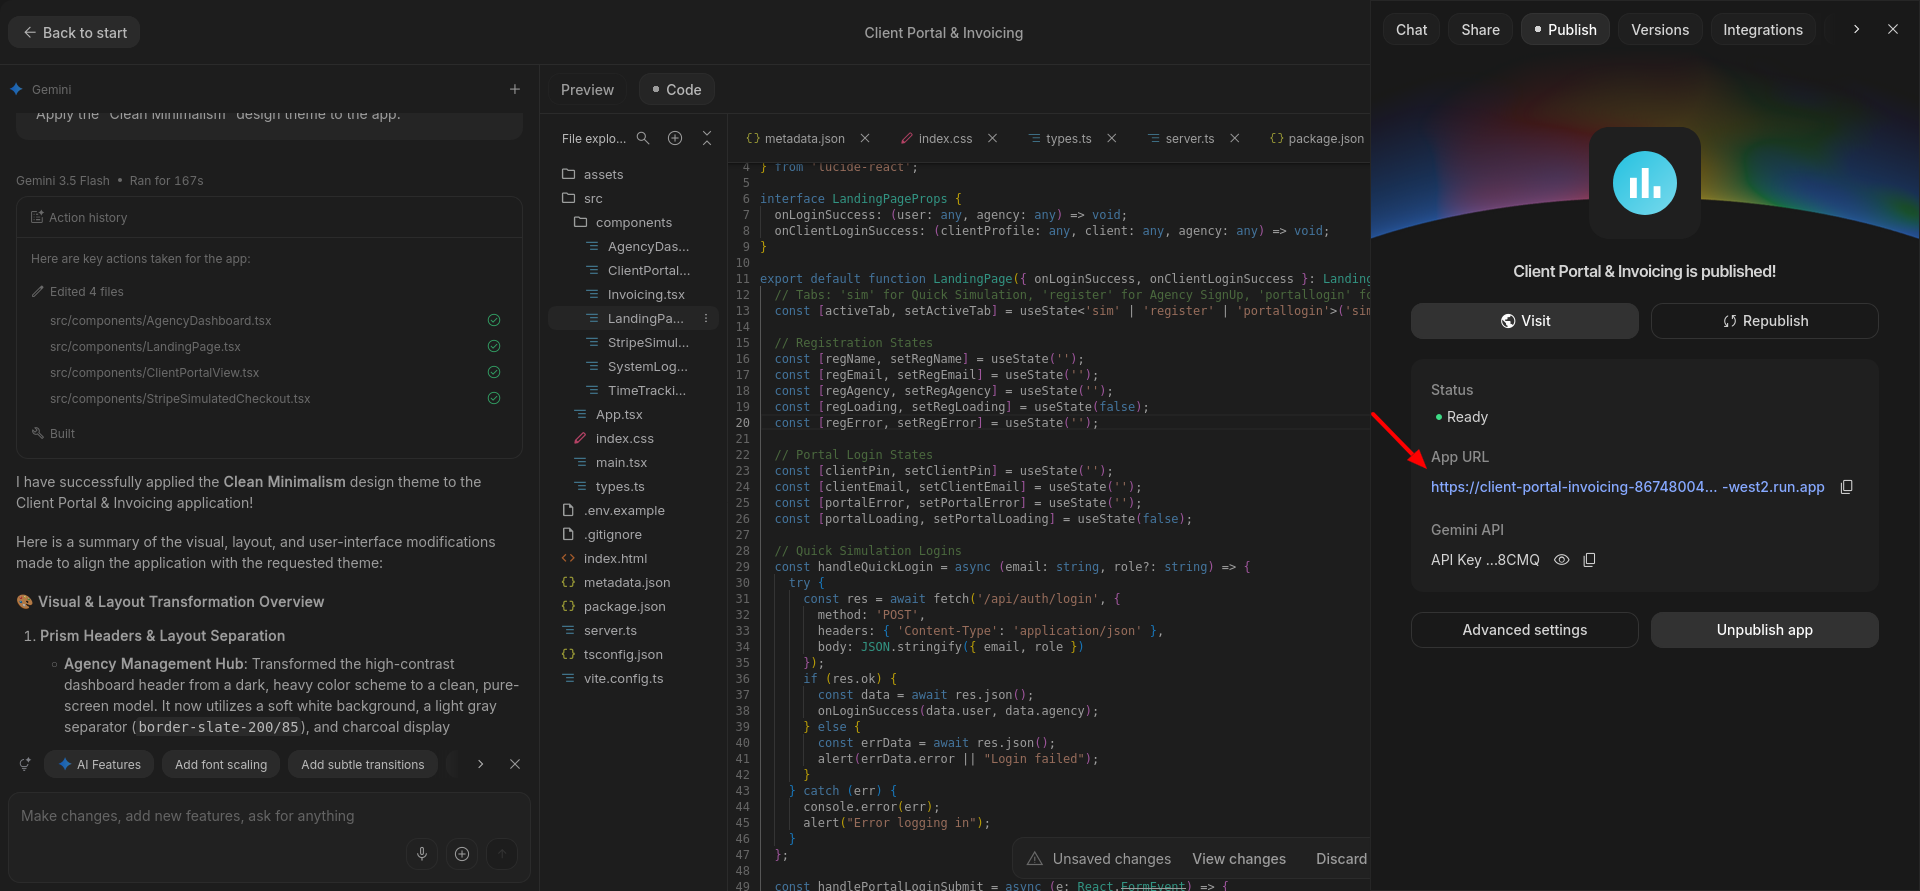Copy the App URL to clipboard
The height and width of the screenshot is (891, 1920).
point(1847,487)
